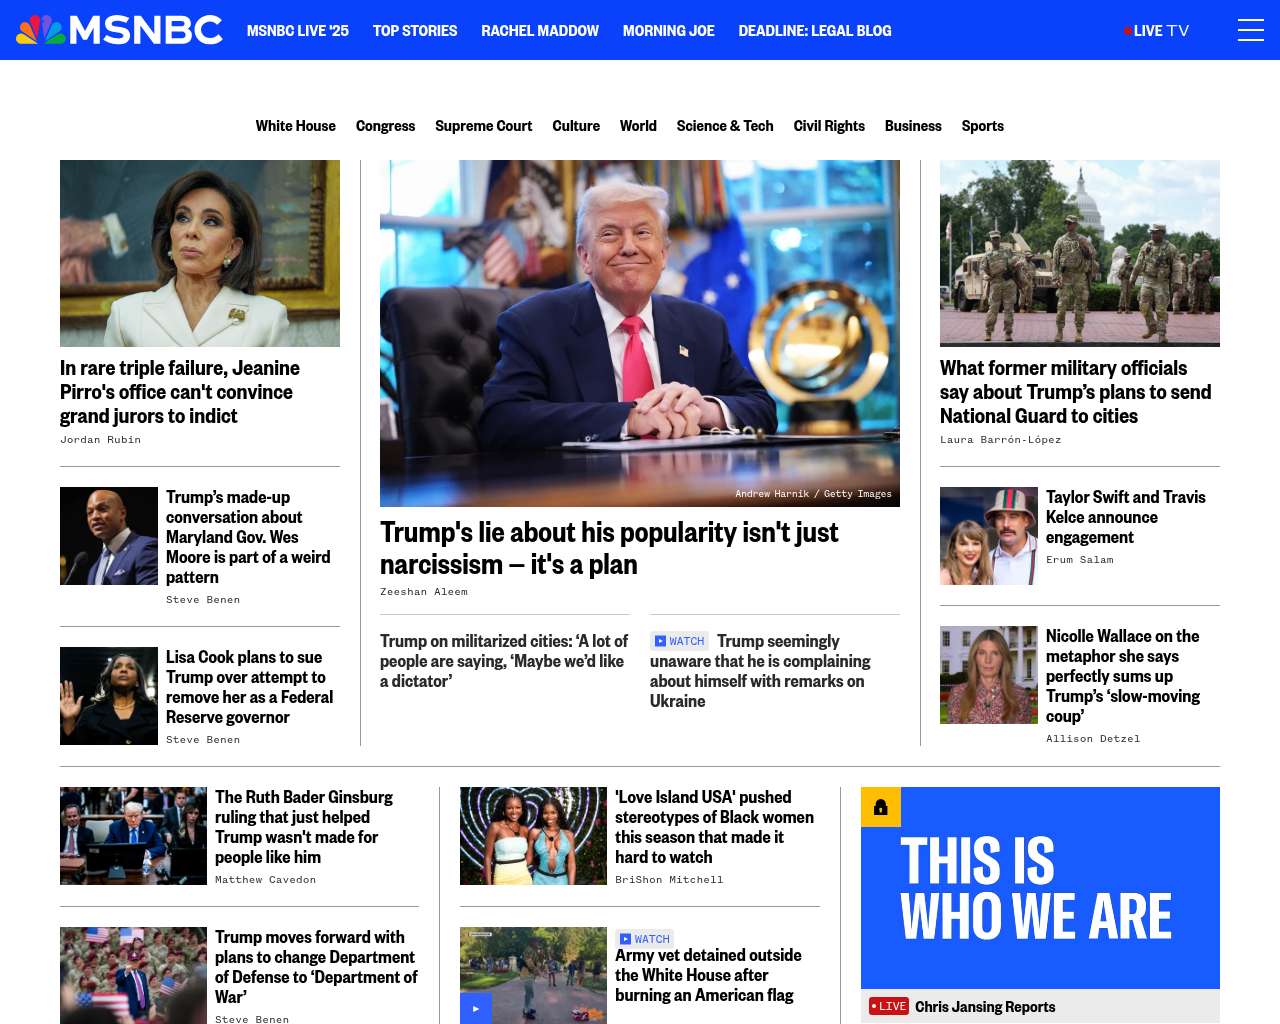Screen dimensions: 1280x1024
Task: Click the Jeanine Pirro photo thumbnail
Action: (x=200, y=253)
